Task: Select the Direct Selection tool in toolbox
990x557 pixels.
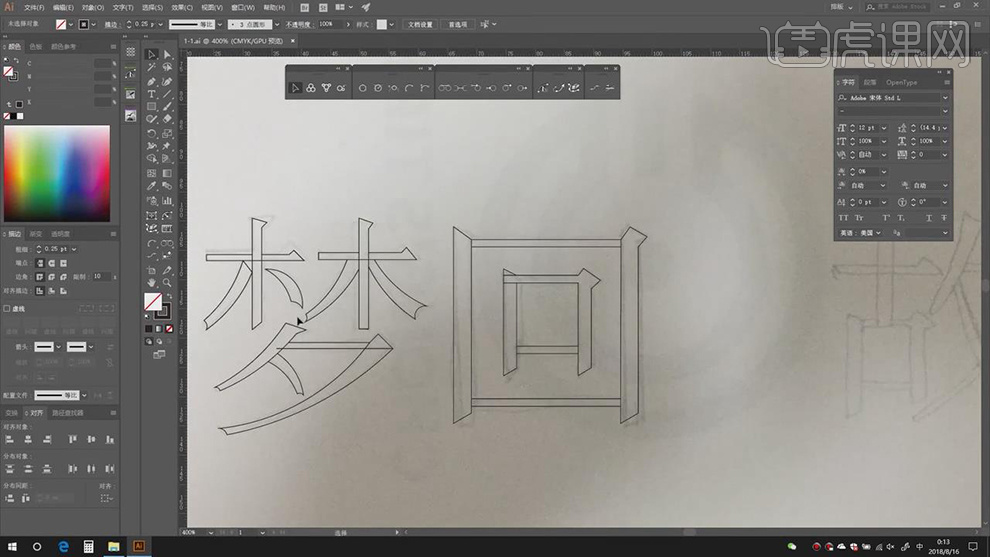Action: 167,55
